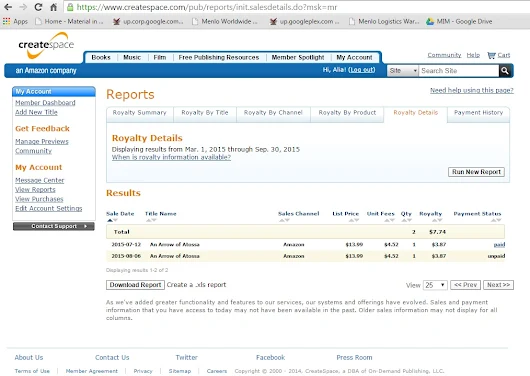Screen dimensions: 530x376
Task: Click the browser address bar URL
Action: click(207, 7)
